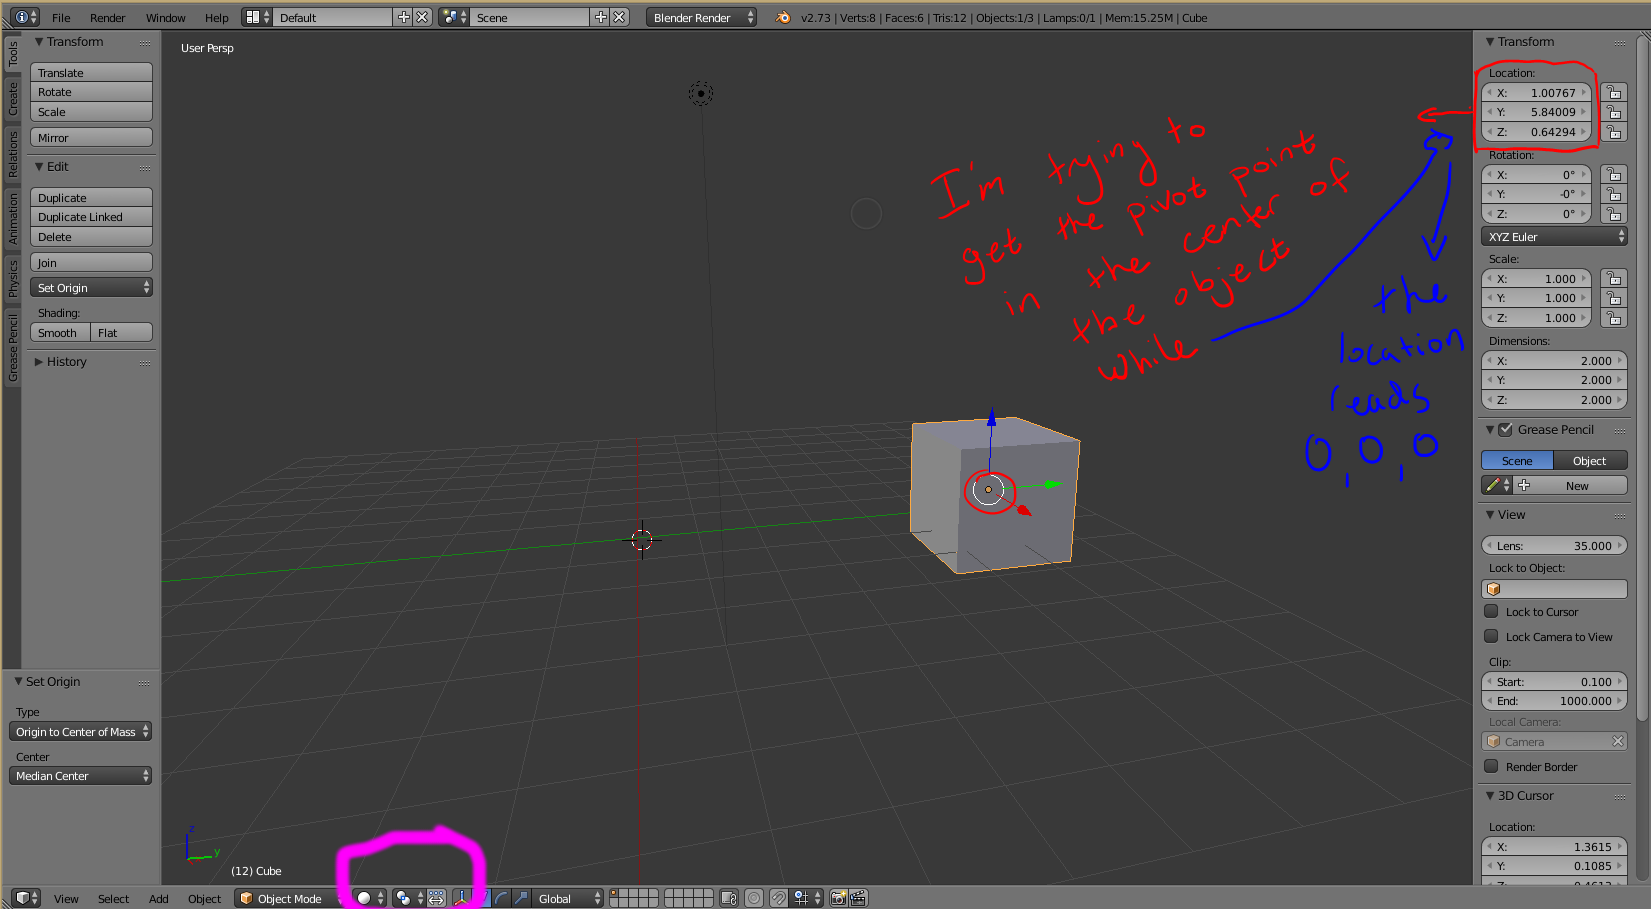Click the Lock to Object cube field
This screenshot has width=1651, height=909.
[x=1554, y=589]
